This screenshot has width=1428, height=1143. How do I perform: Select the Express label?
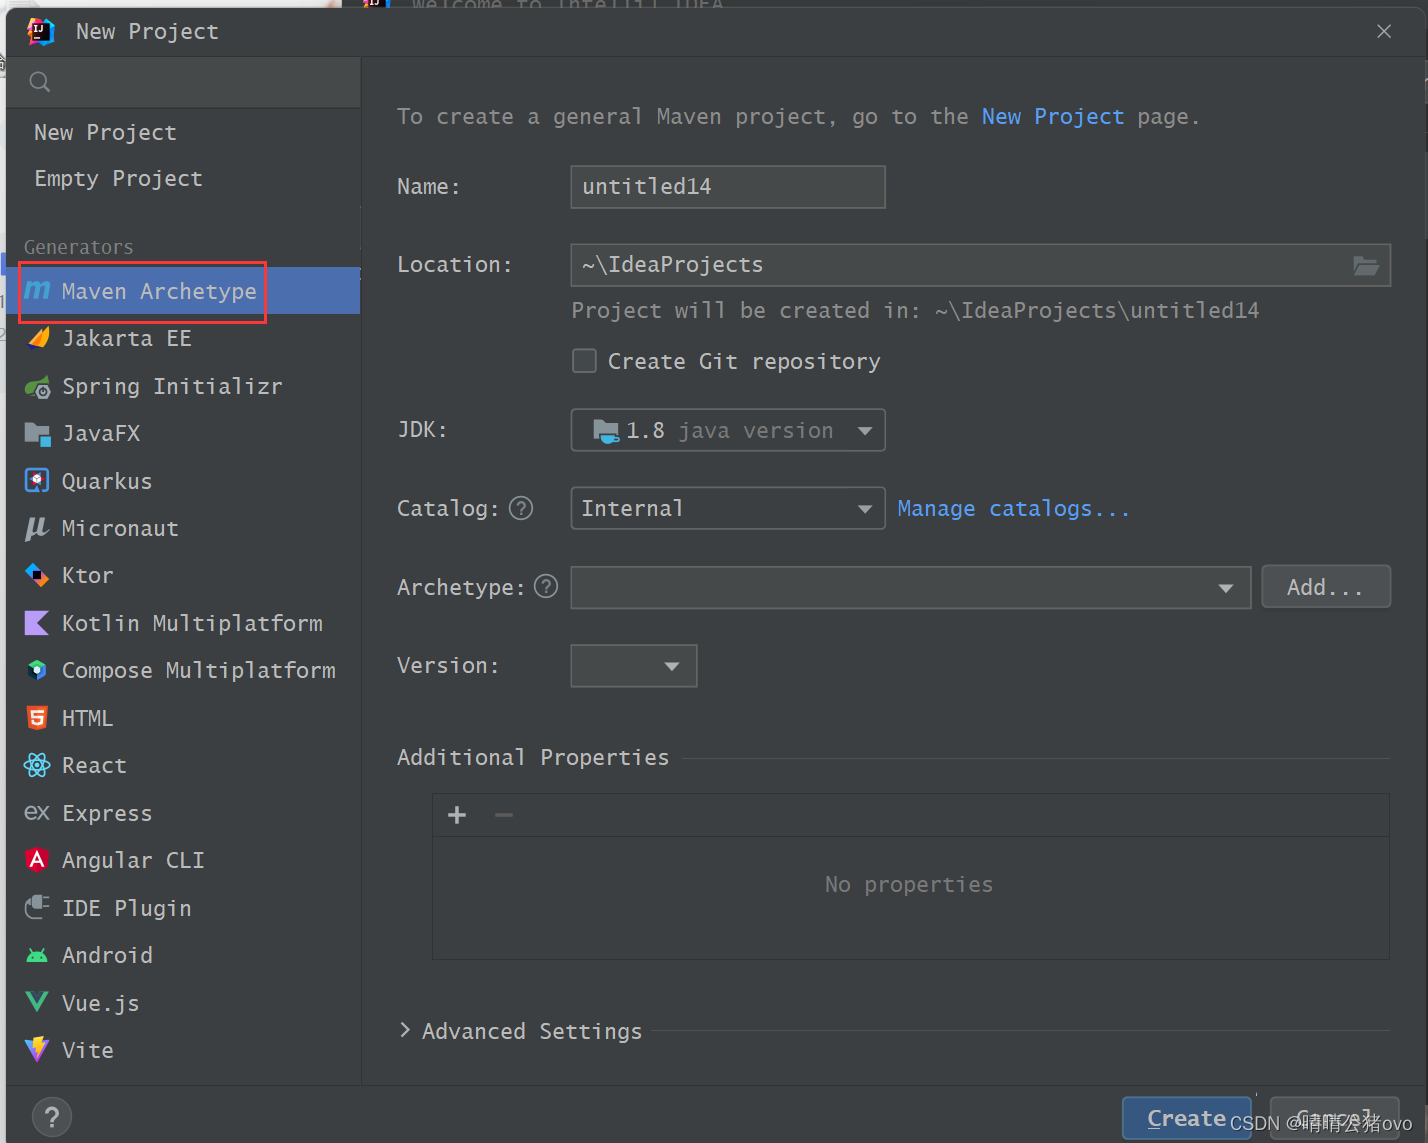point(107,813)
